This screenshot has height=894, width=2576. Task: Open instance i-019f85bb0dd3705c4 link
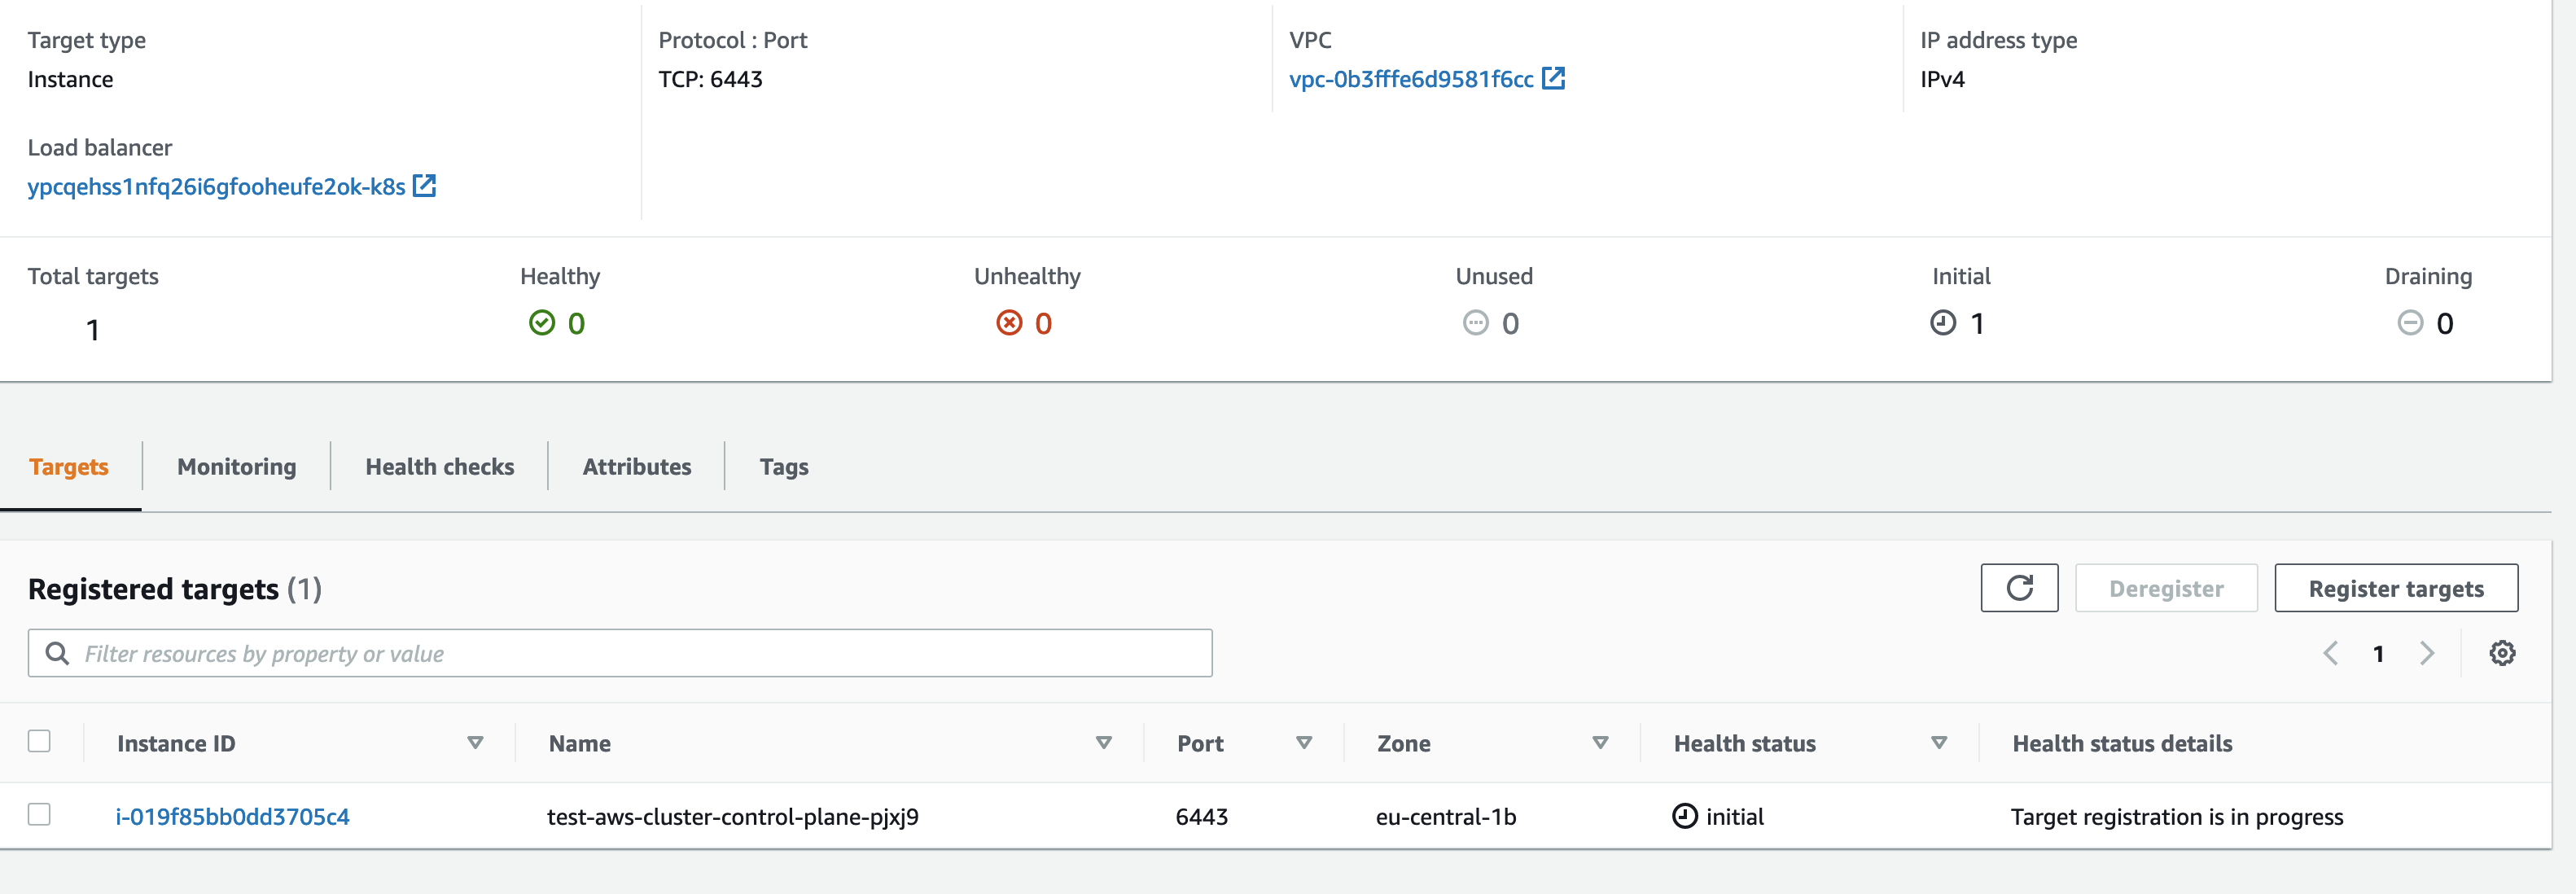point(232,816)
